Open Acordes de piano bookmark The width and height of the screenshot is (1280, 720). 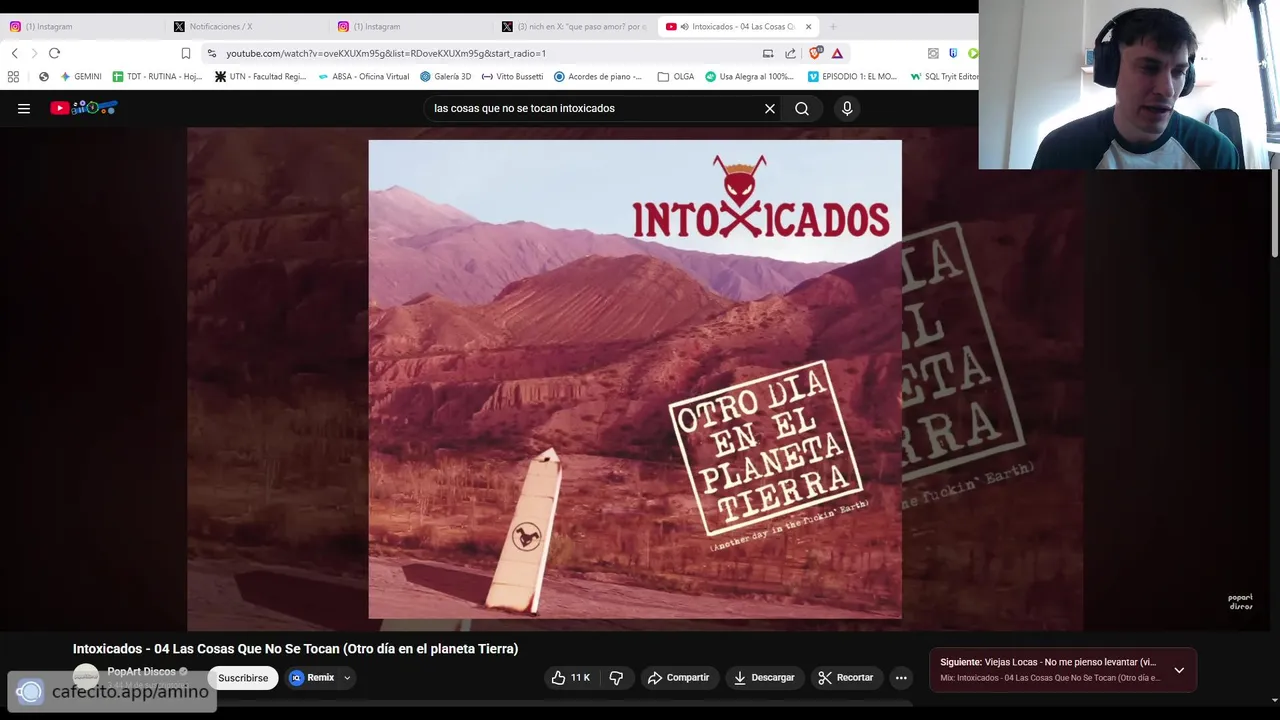point(598,76)
